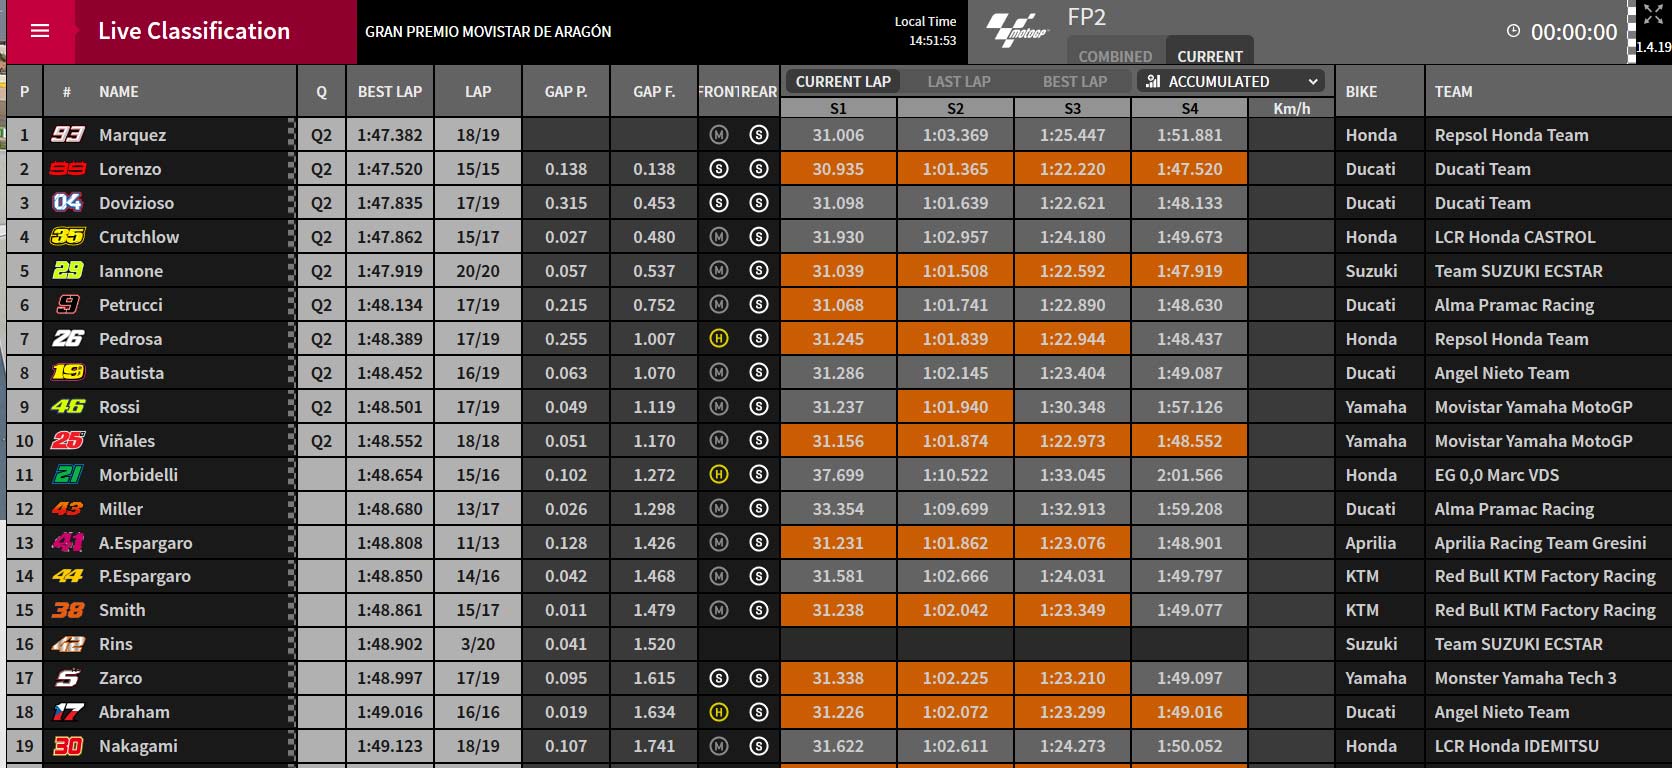The height and width of the screenshot is (768, 1672).
Task: Switch to the COMBINED tab
Action: pos(1115,56)
